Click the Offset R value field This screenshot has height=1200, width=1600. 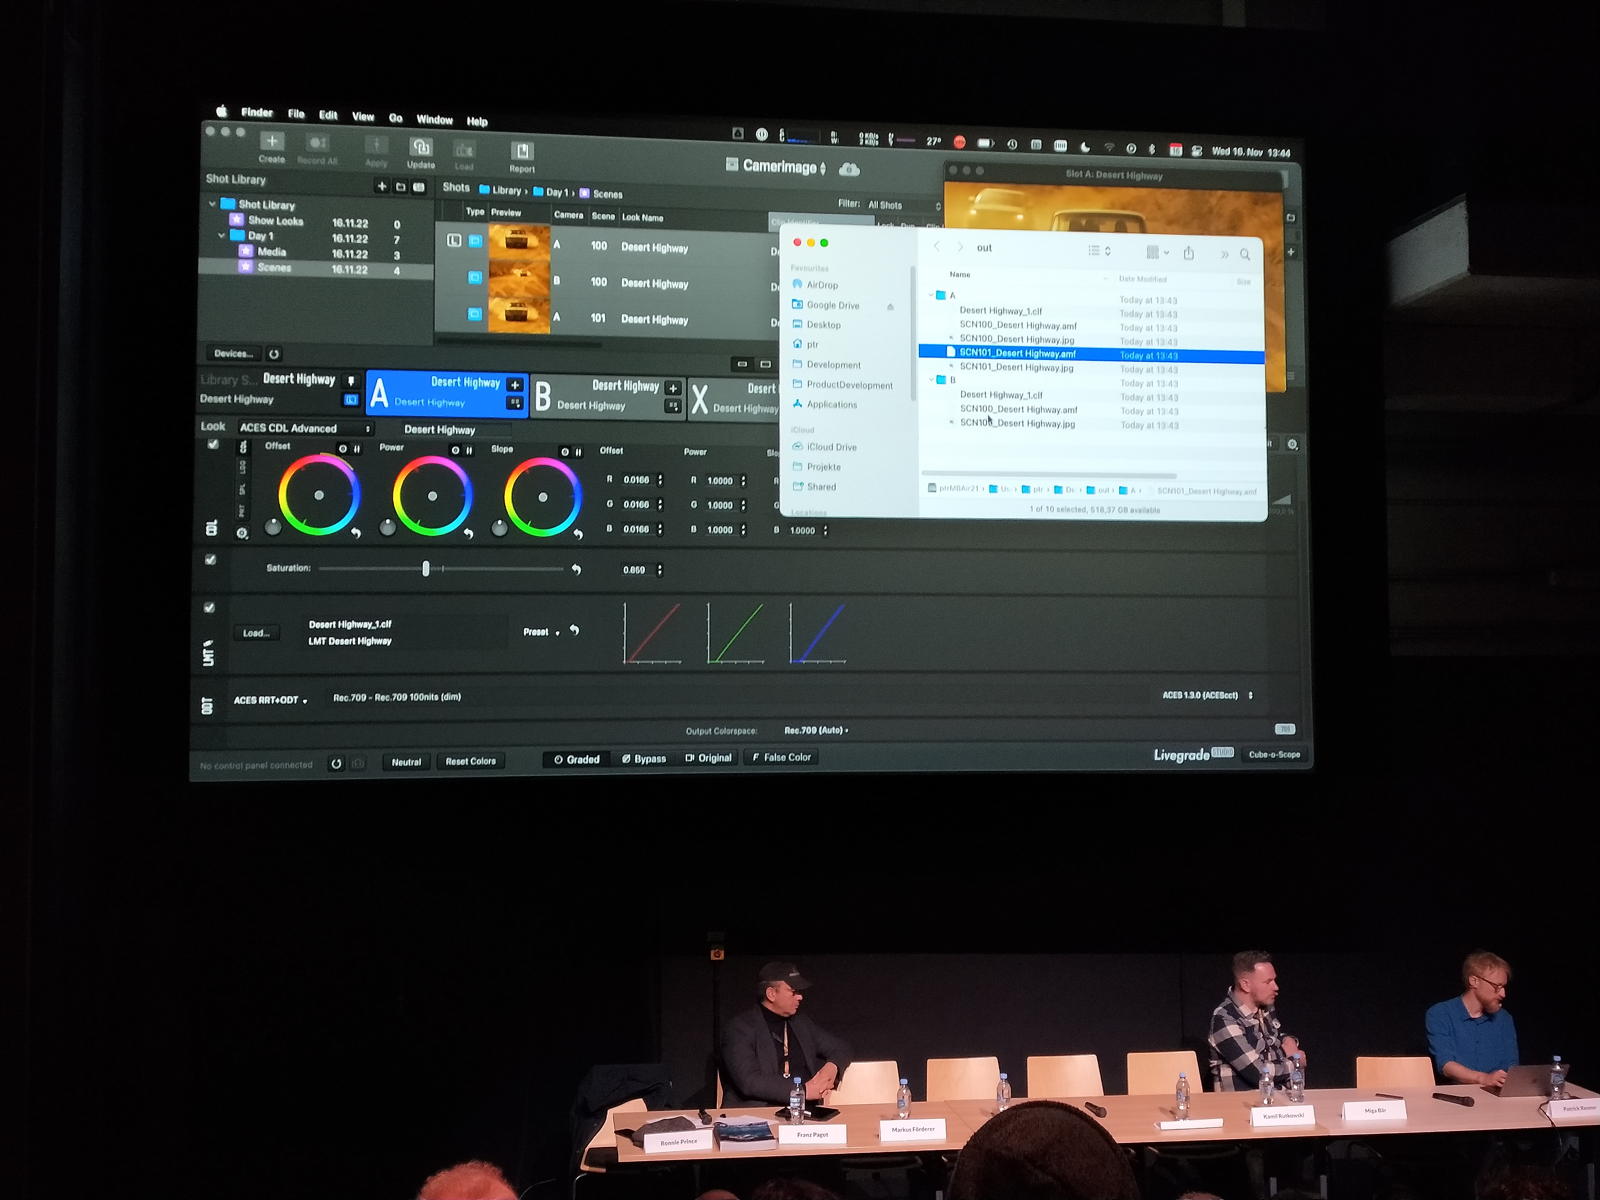point(639,480)
